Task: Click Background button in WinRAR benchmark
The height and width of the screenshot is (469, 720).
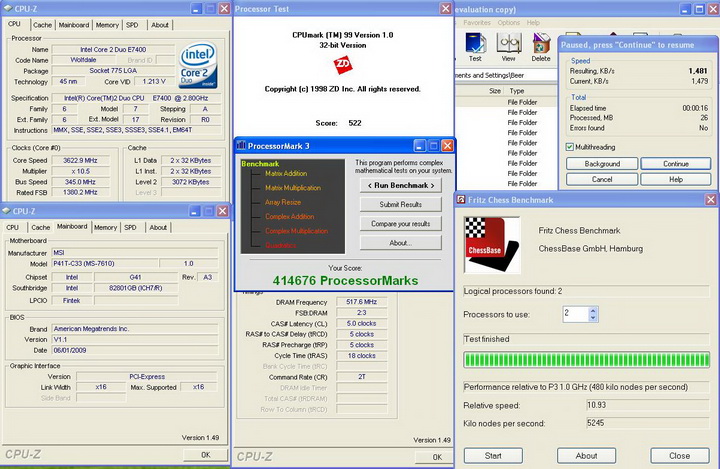Action: point(602,164)
